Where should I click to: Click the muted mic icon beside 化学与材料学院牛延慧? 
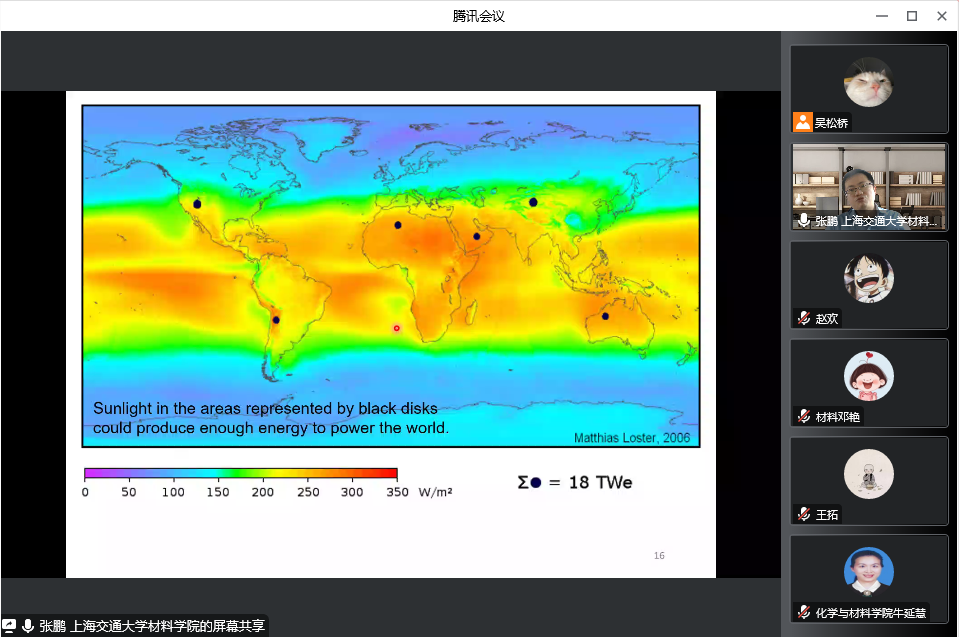tap(803, 612)
